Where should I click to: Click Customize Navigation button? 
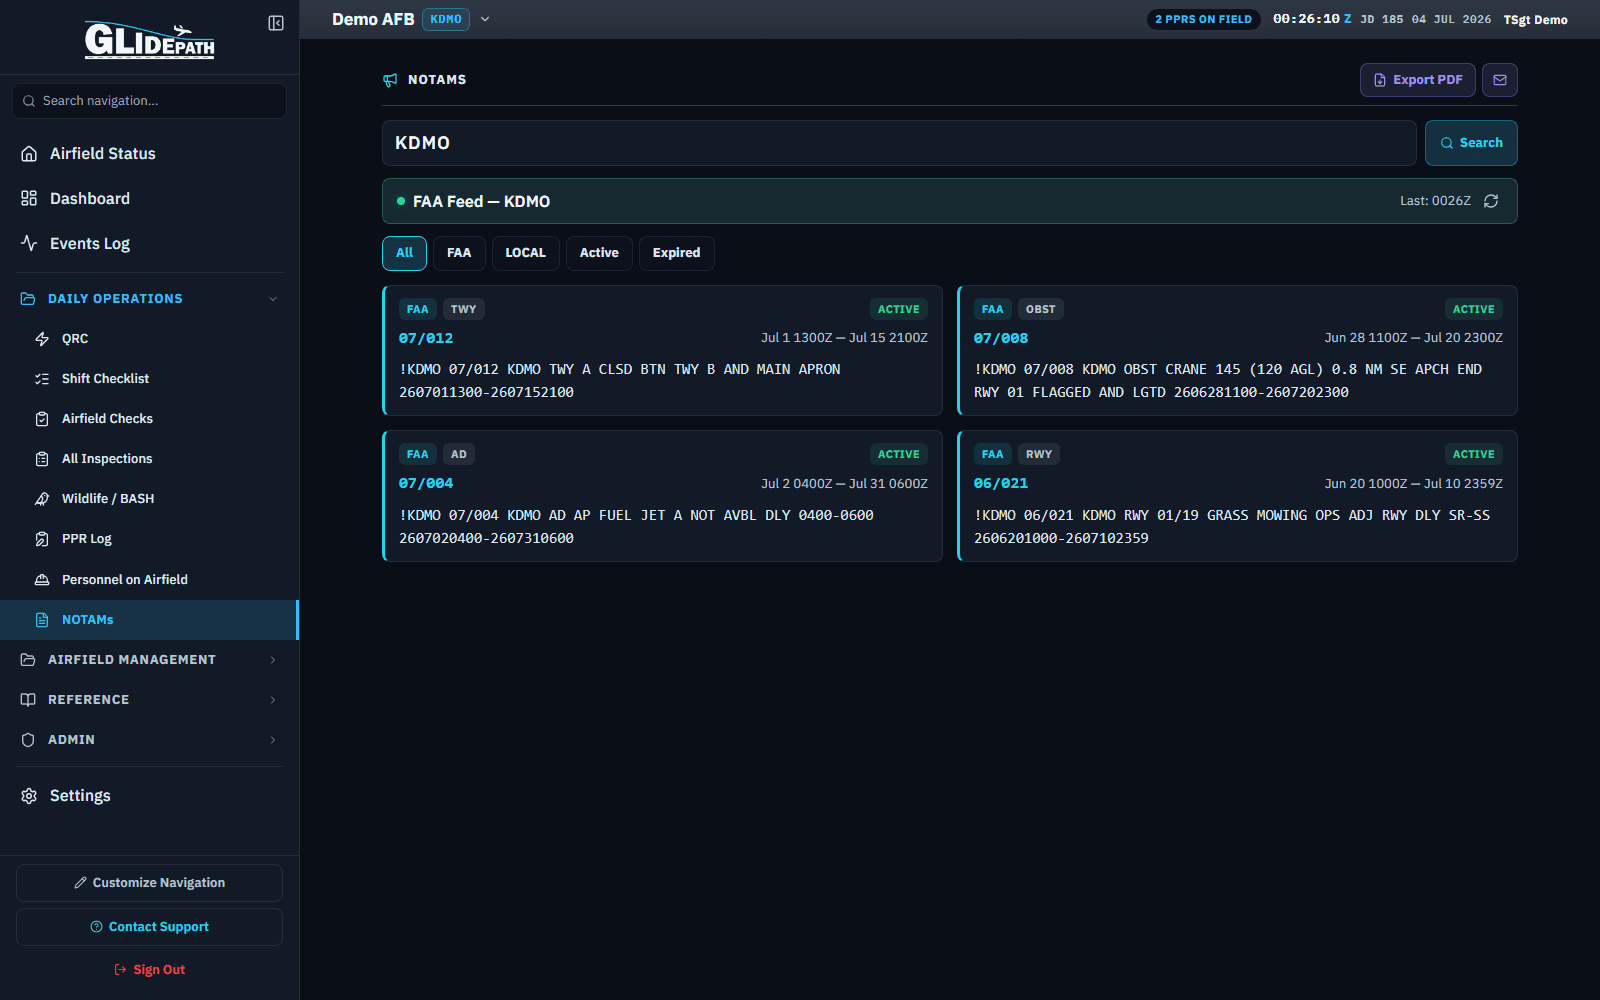tap(149, 883)
